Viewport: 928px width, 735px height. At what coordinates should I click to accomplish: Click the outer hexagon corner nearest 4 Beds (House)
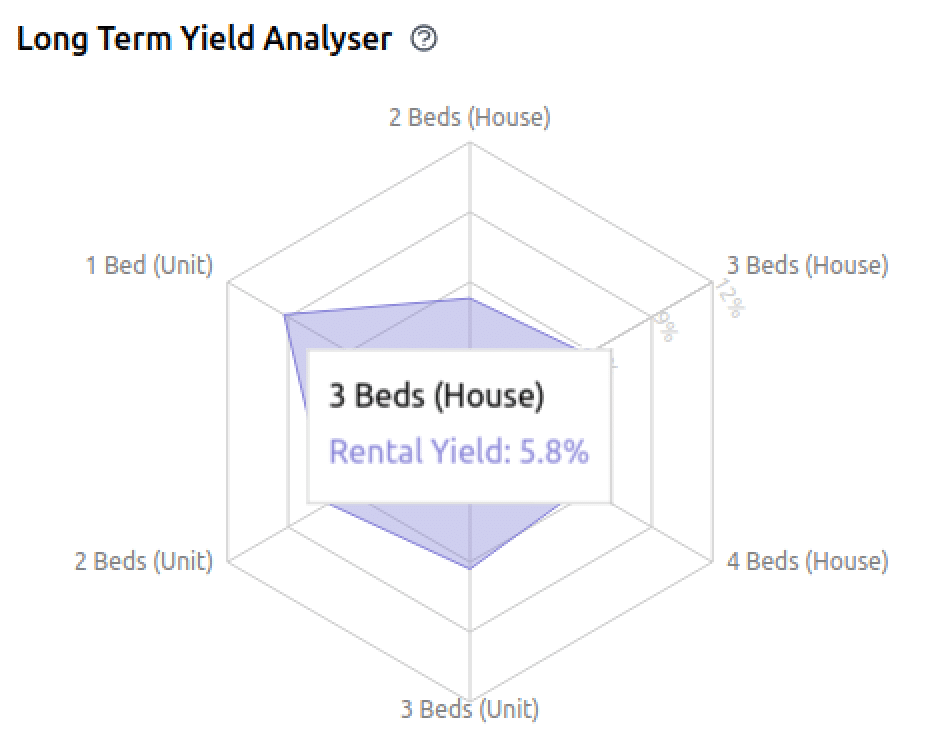point(713,560)
